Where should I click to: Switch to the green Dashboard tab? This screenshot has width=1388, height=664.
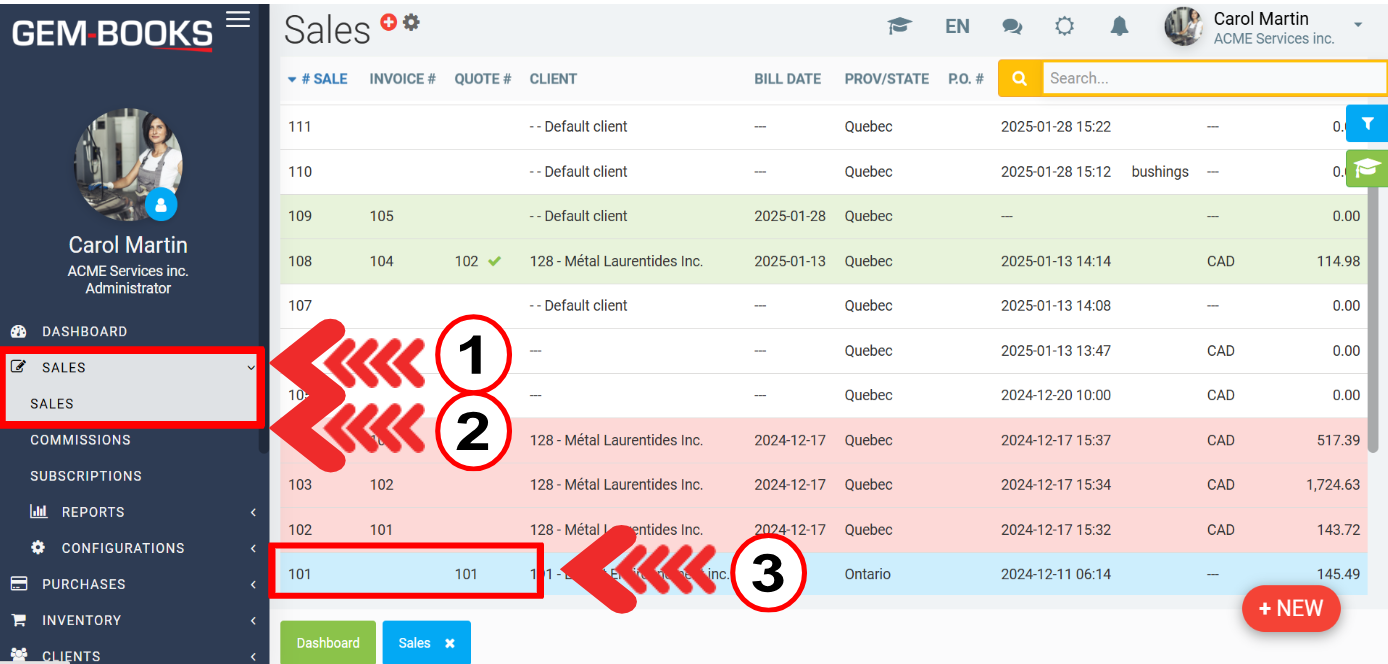coord(327,643)
